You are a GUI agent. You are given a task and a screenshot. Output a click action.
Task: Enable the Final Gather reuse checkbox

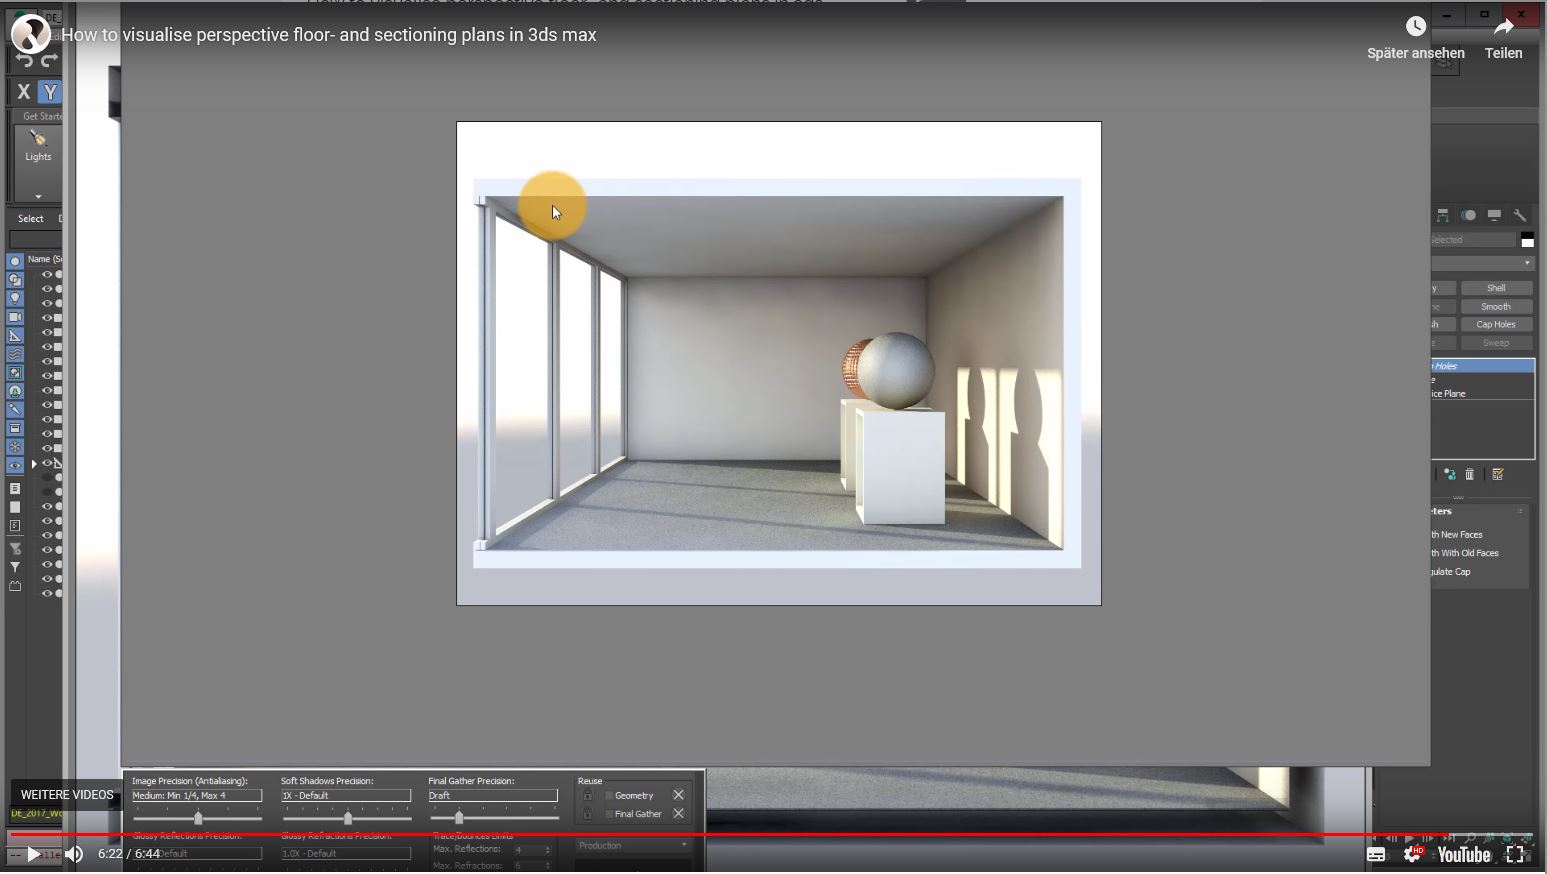(608, 814)
